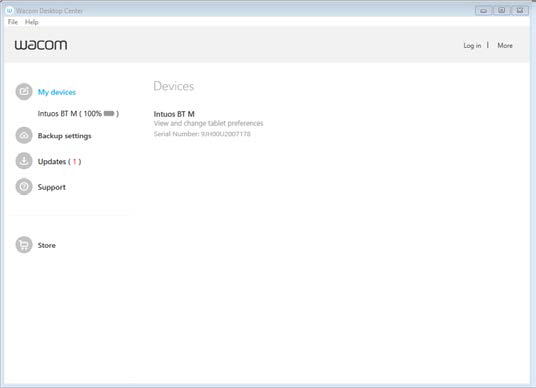Click the Serial Number text
Viewport: 536px width, 388px height.
click(202, 134)
